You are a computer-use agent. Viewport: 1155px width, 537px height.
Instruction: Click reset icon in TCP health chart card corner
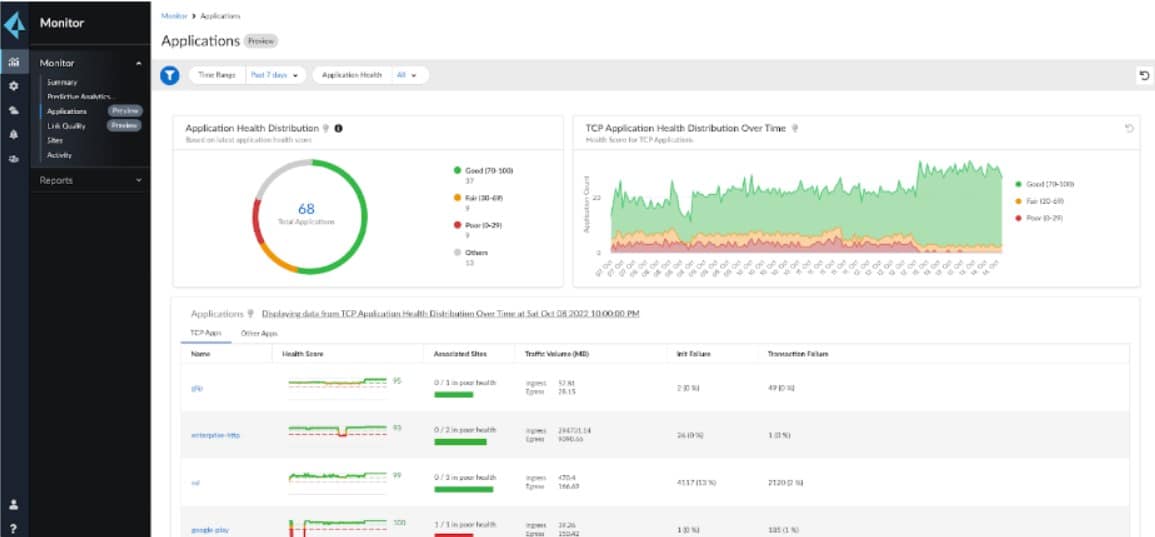point(1129,128)
